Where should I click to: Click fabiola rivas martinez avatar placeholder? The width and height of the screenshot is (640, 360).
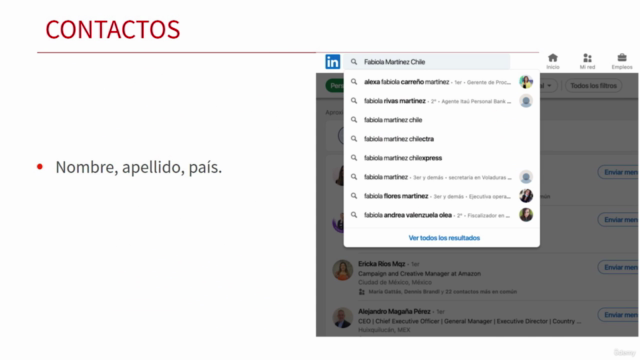[x=526, y=101]
